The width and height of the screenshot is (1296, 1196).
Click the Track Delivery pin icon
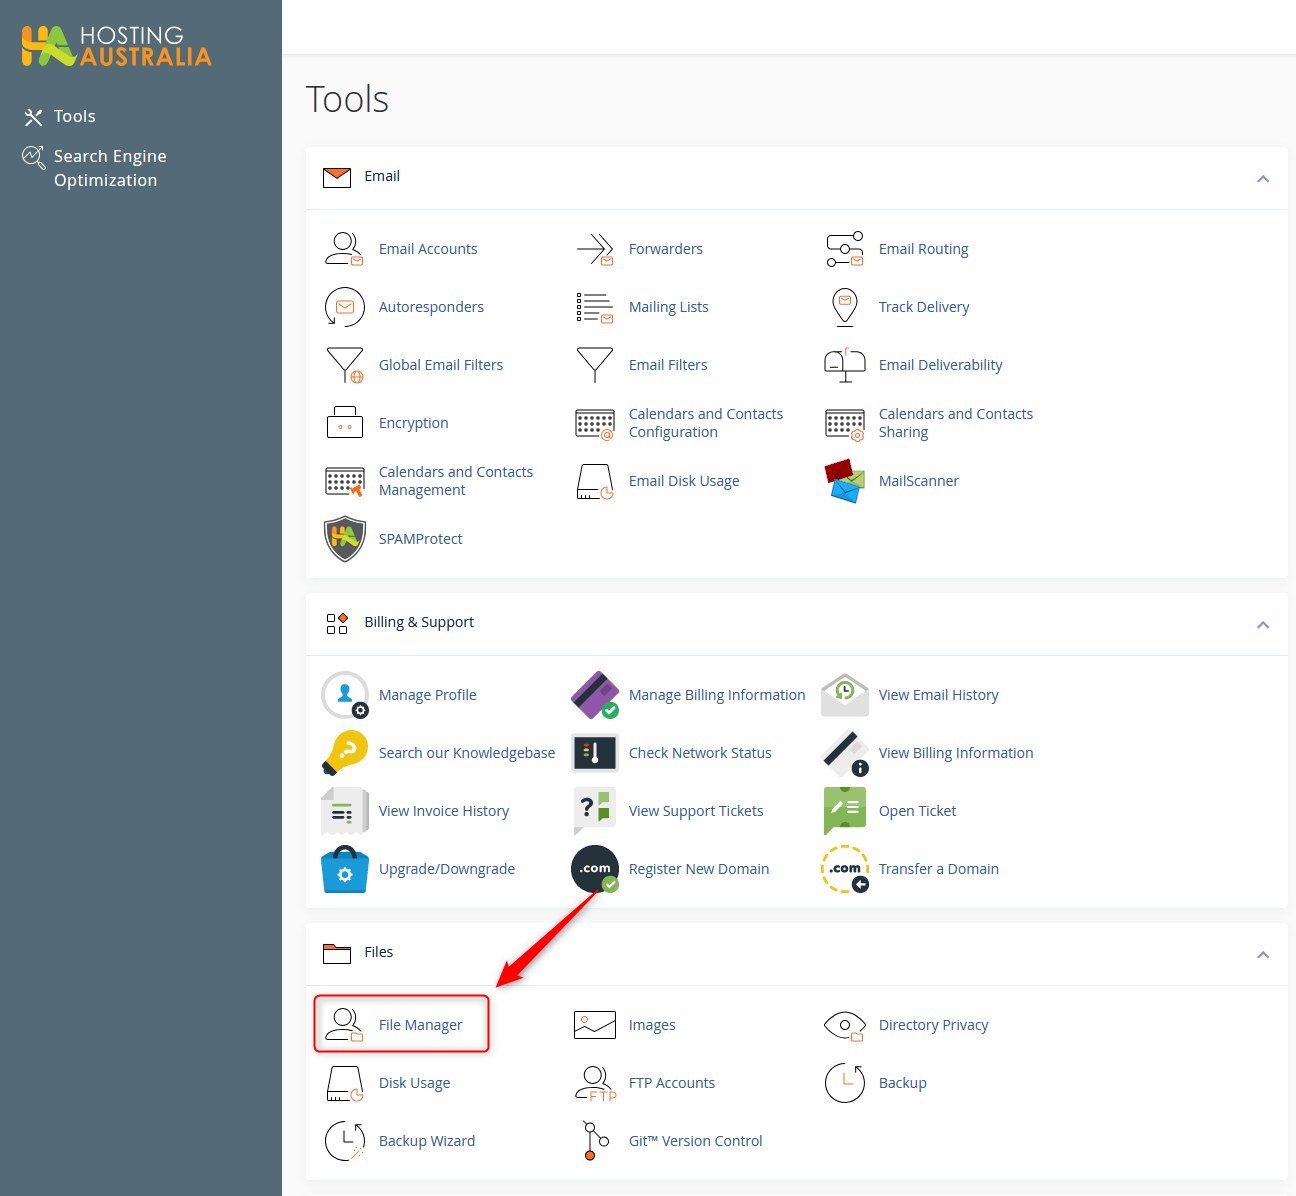(844, 307)
